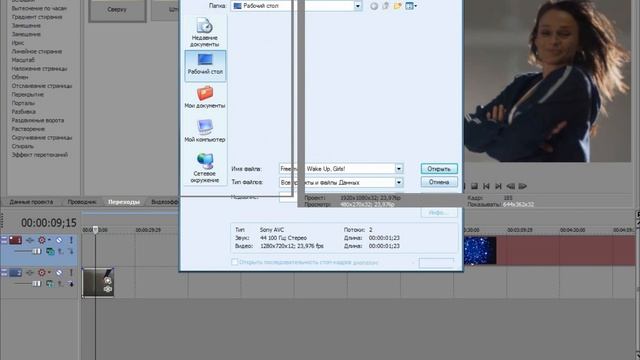Select Раздвижные ворота transition
Screen dimensions: 640x360
point(38,120)
